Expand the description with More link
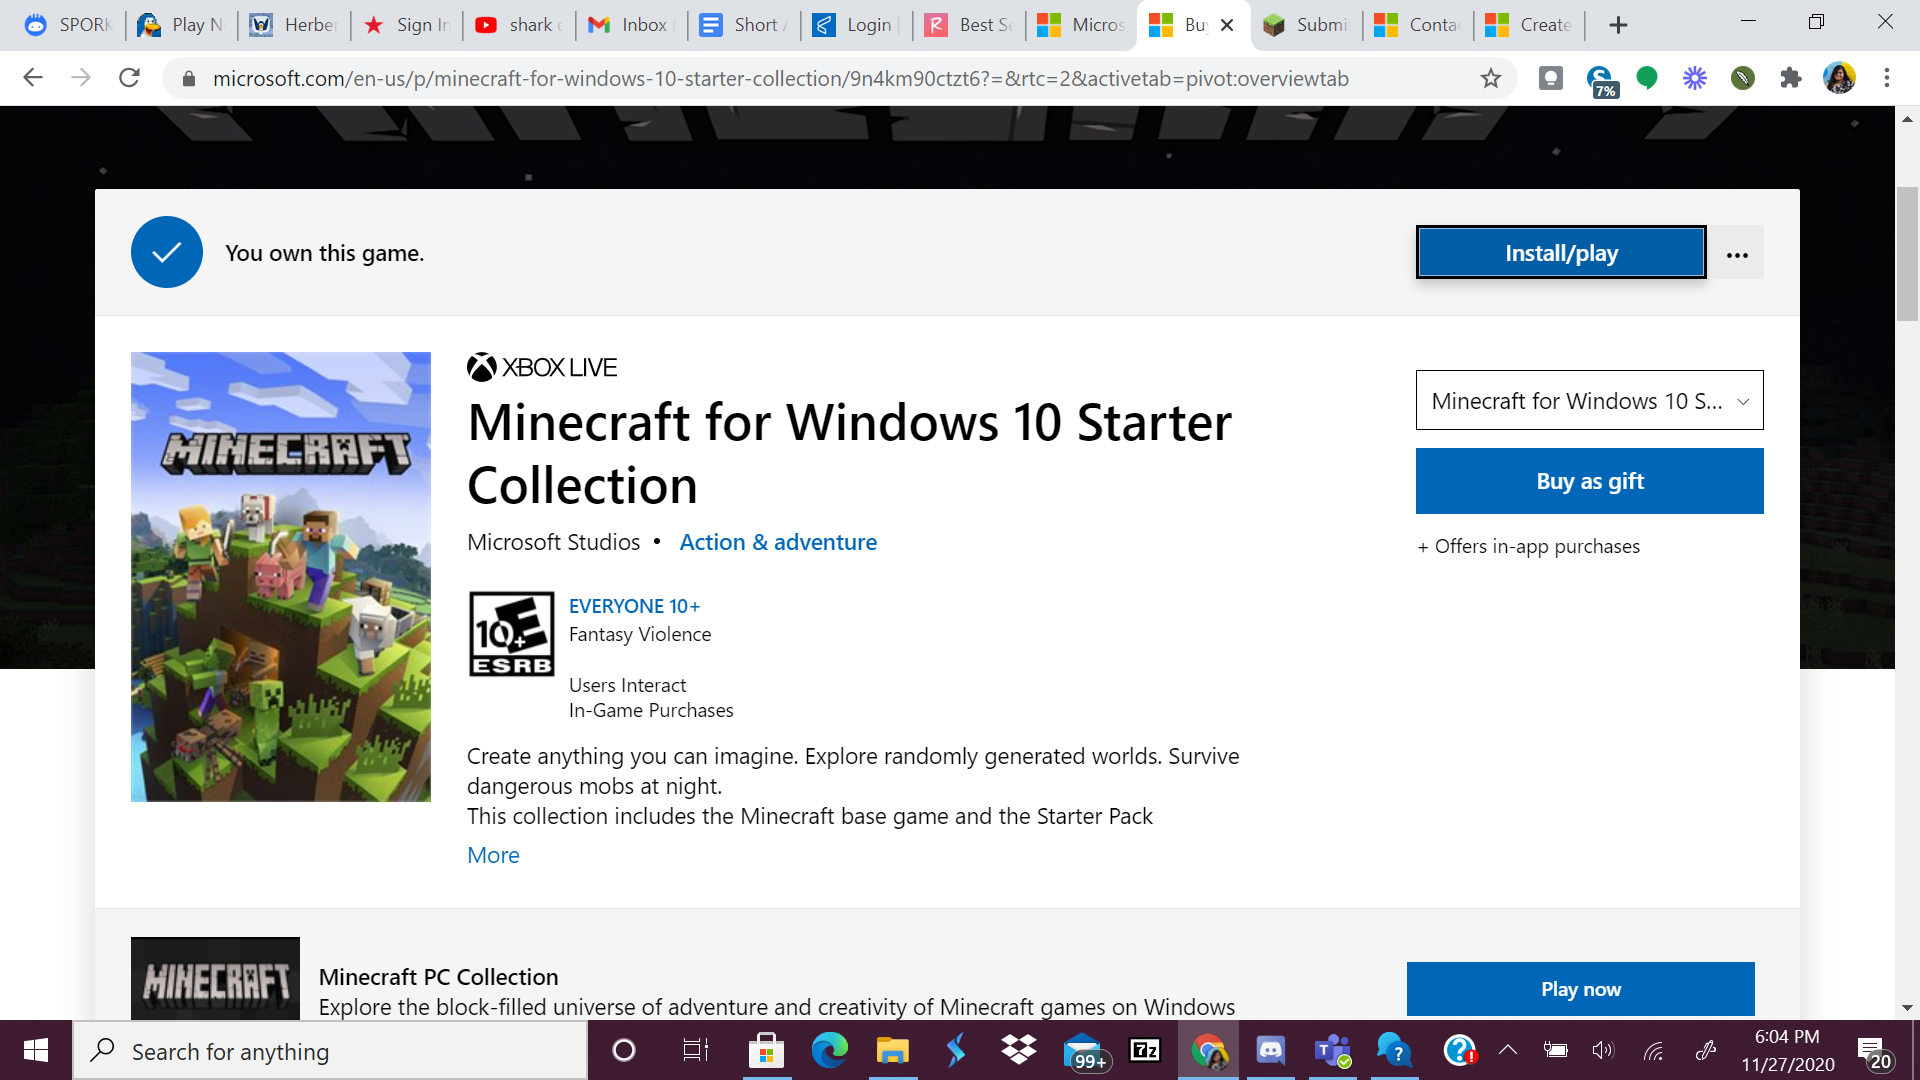This screenshot has height=1080, width=1920. tap(493, 855)
